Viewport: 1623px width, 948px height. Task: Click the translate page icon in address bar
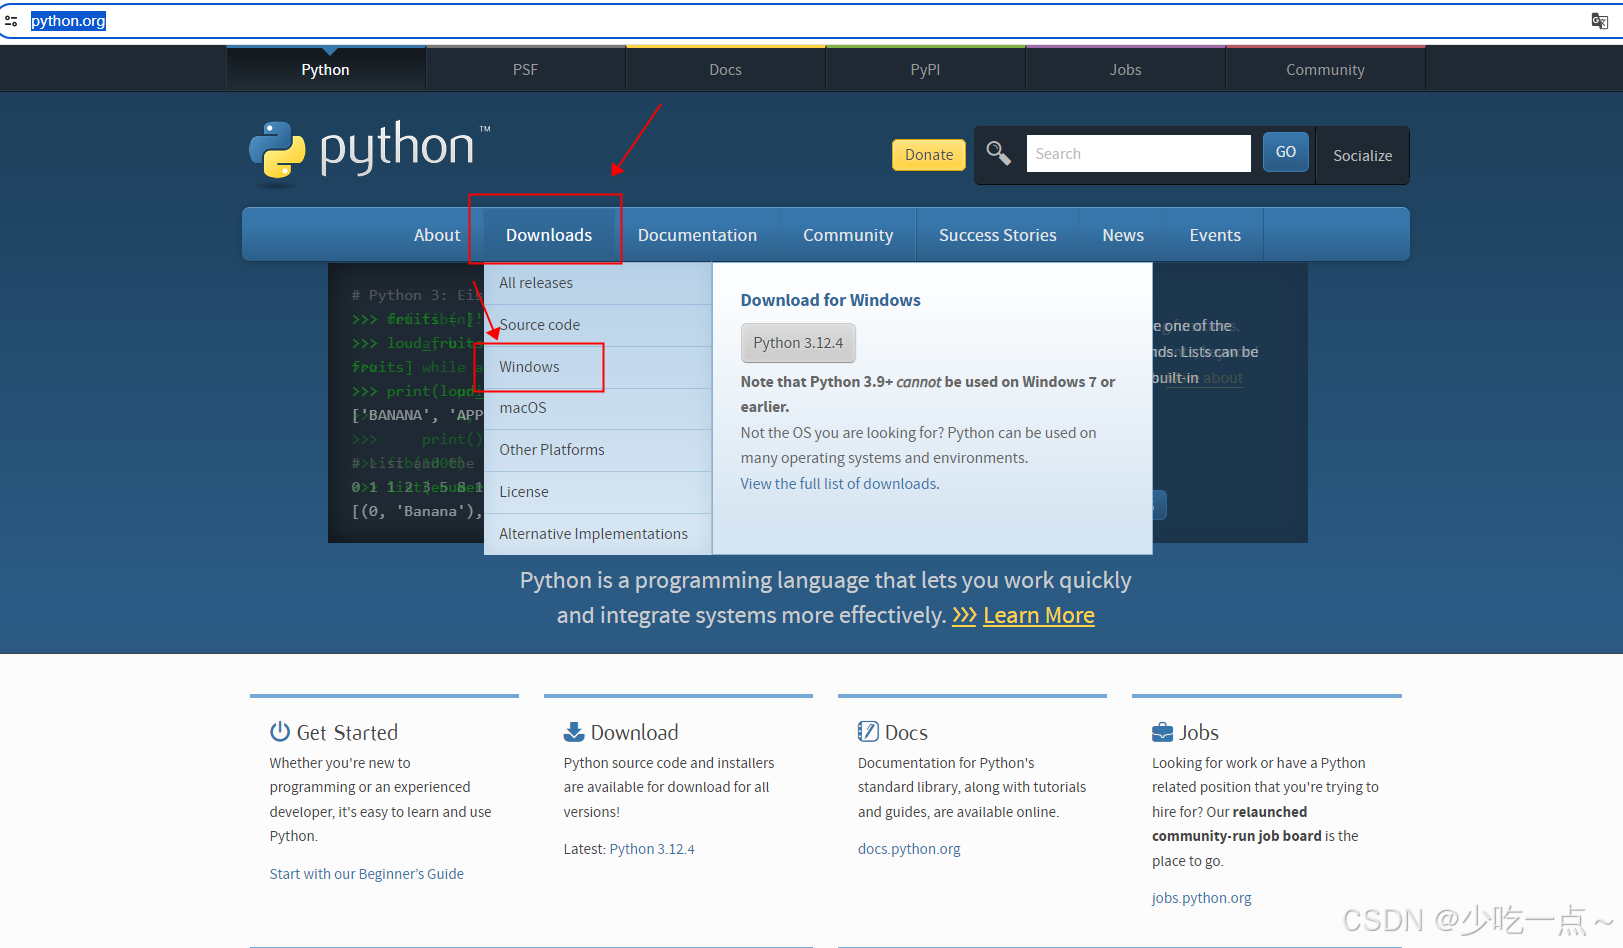(x=1599, y=21)
